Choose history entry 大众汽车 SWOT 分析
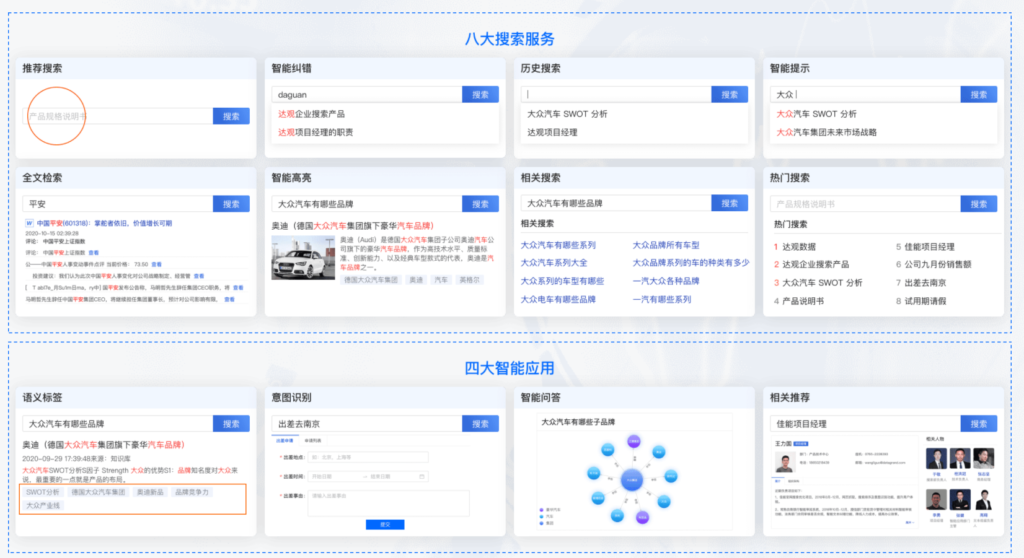1024x558 pixels. [x=567, y=114]
